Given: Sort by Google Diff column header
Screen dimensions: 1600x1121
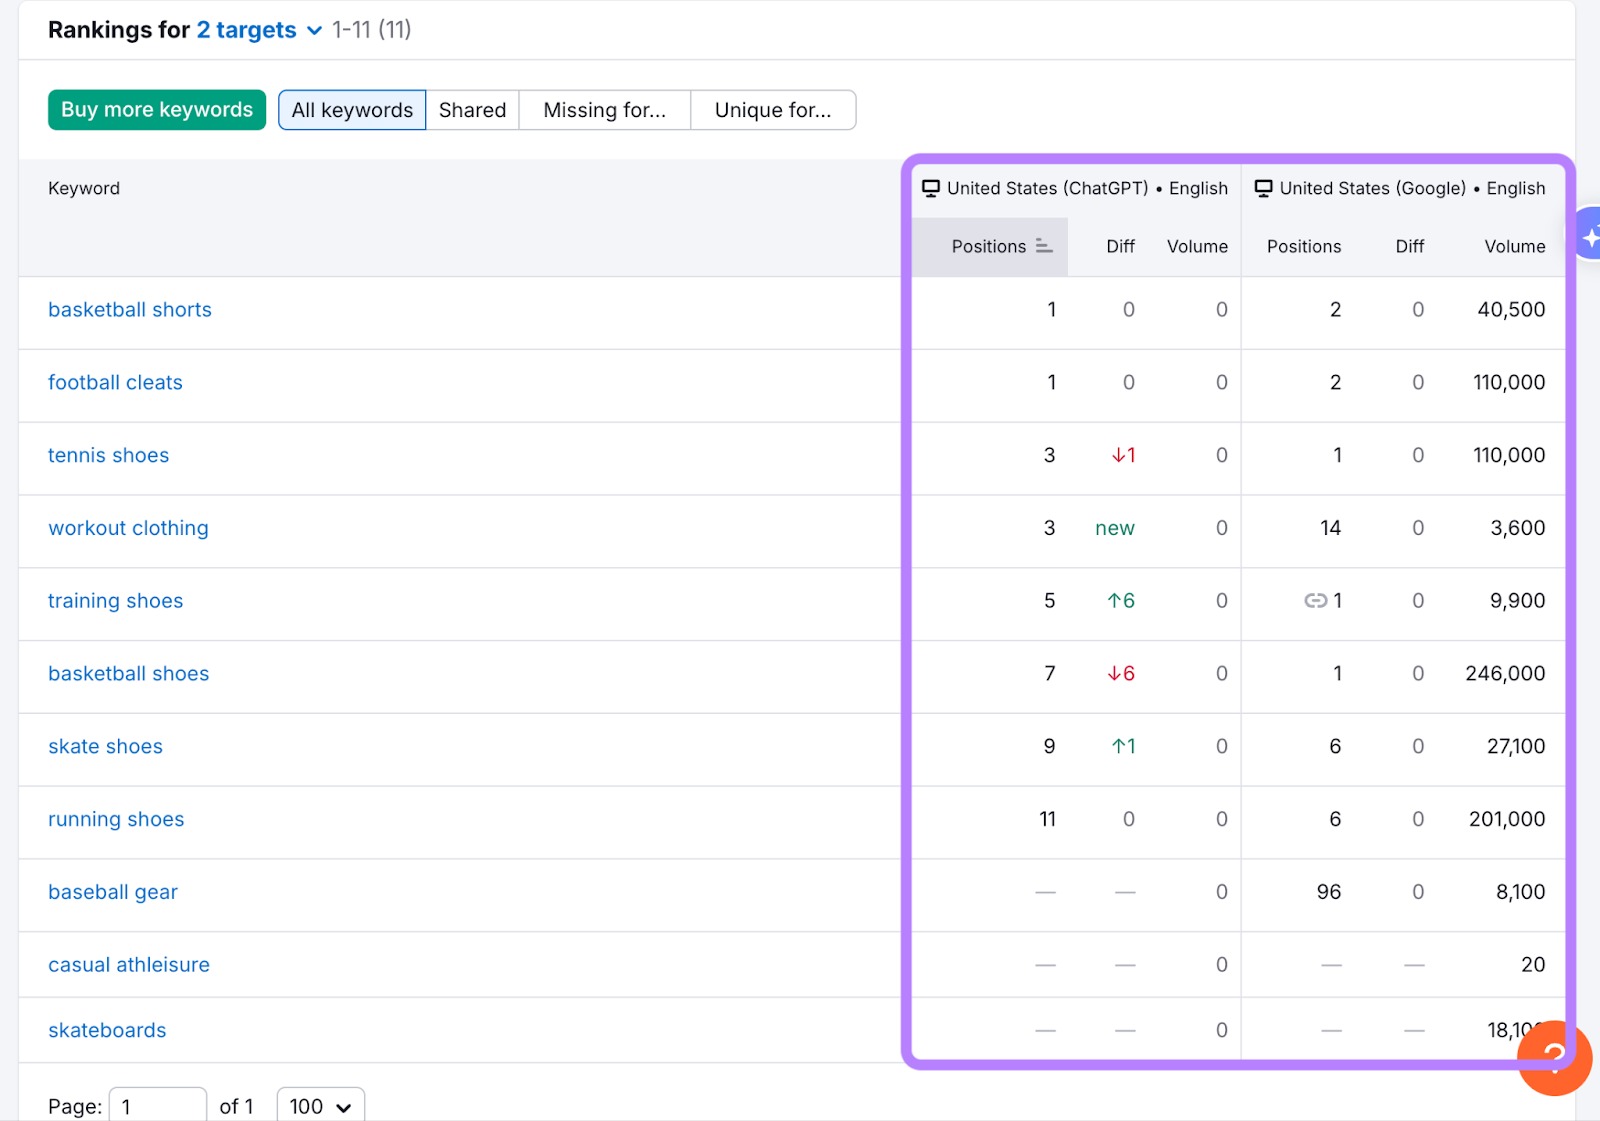Looking at the screenshot, I should click(1410, 246).
